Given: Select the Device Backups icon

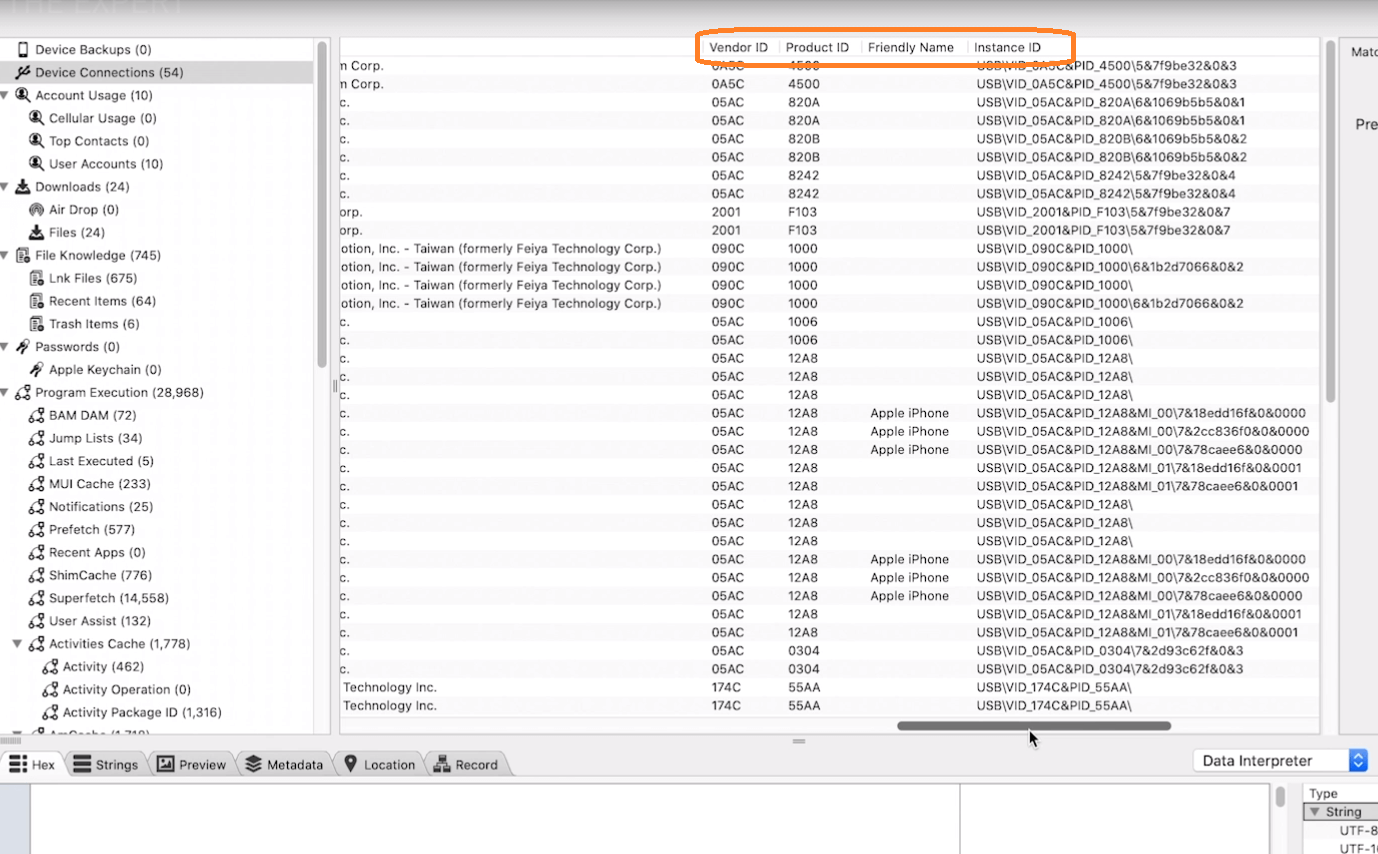Looking at the screenshot, I should (x=22, y=49).
